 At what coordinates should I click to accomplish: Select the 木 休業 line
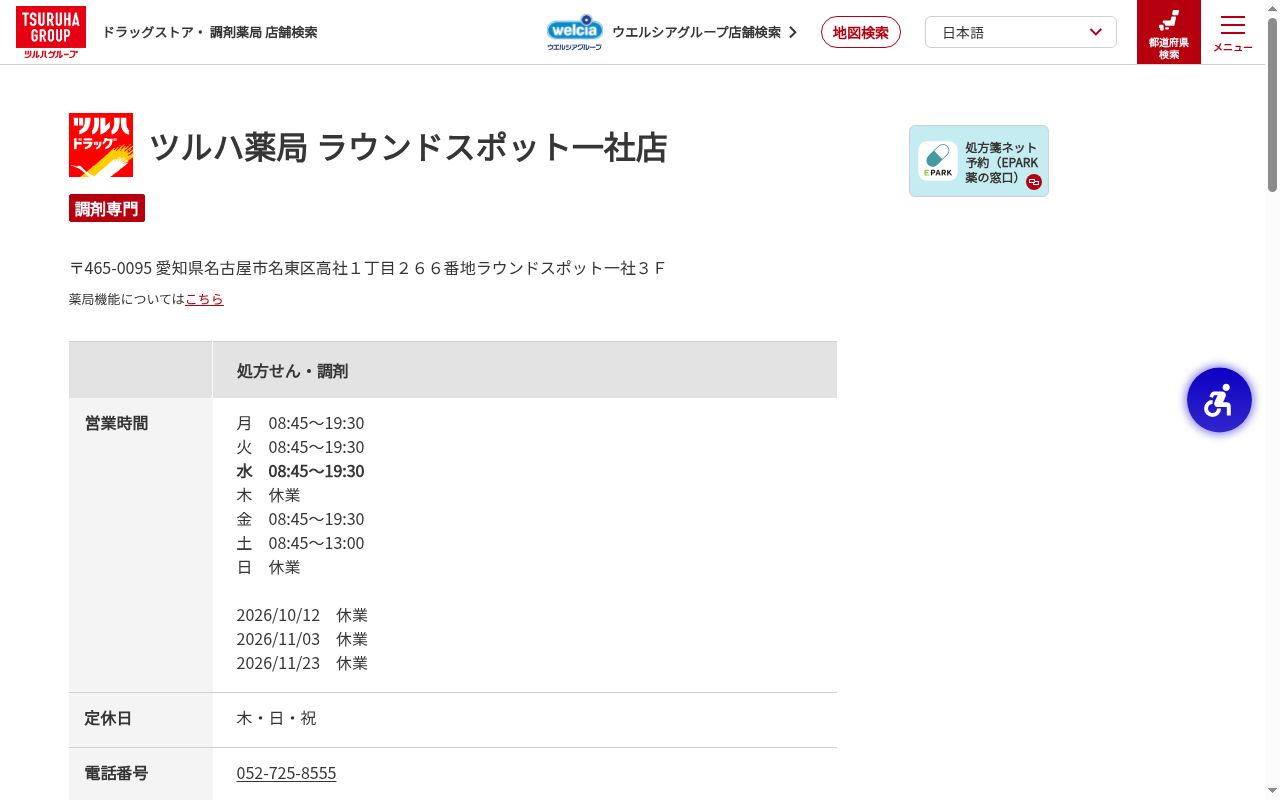[268, 495]
